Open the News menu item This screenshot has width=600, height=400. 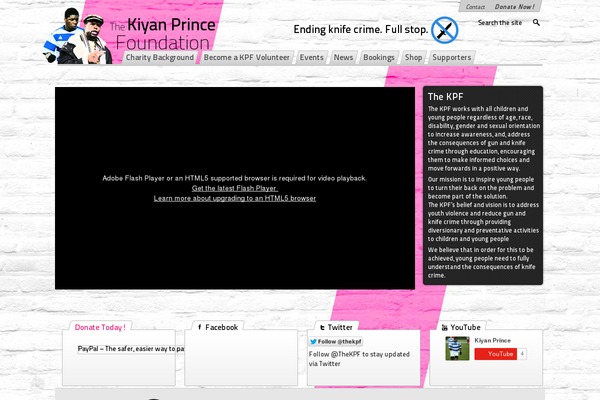pyautogui.click(x=343, y=57)
